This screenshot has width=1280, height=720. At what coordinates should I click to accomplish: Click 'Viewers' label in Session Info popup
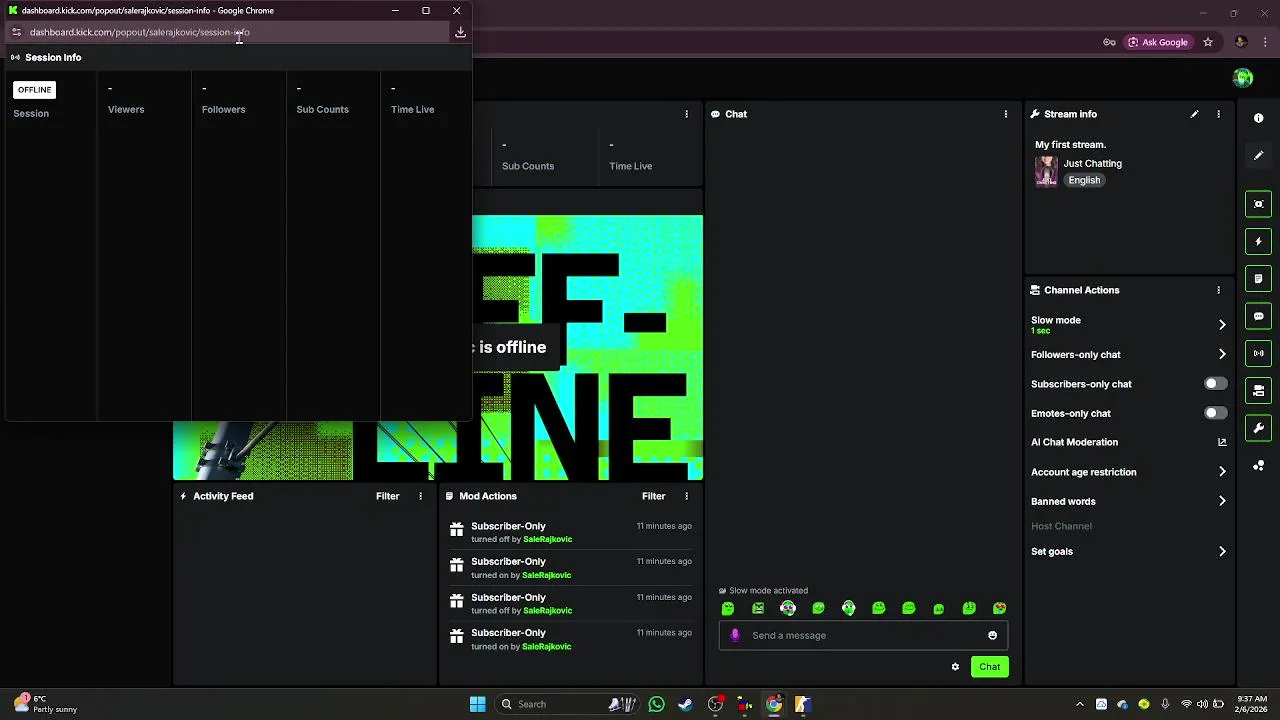126,109
